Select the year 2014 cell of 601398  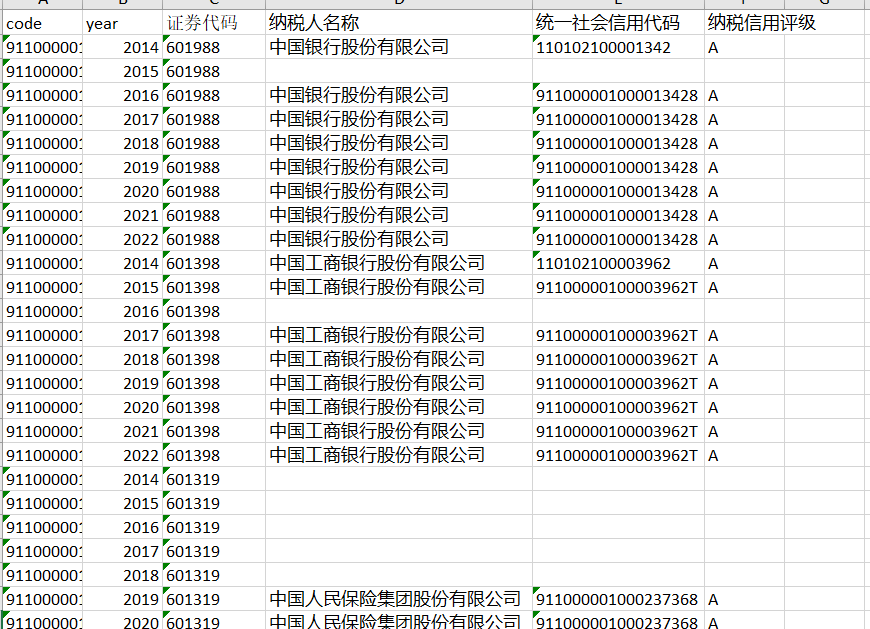click(x=121, y=263)
